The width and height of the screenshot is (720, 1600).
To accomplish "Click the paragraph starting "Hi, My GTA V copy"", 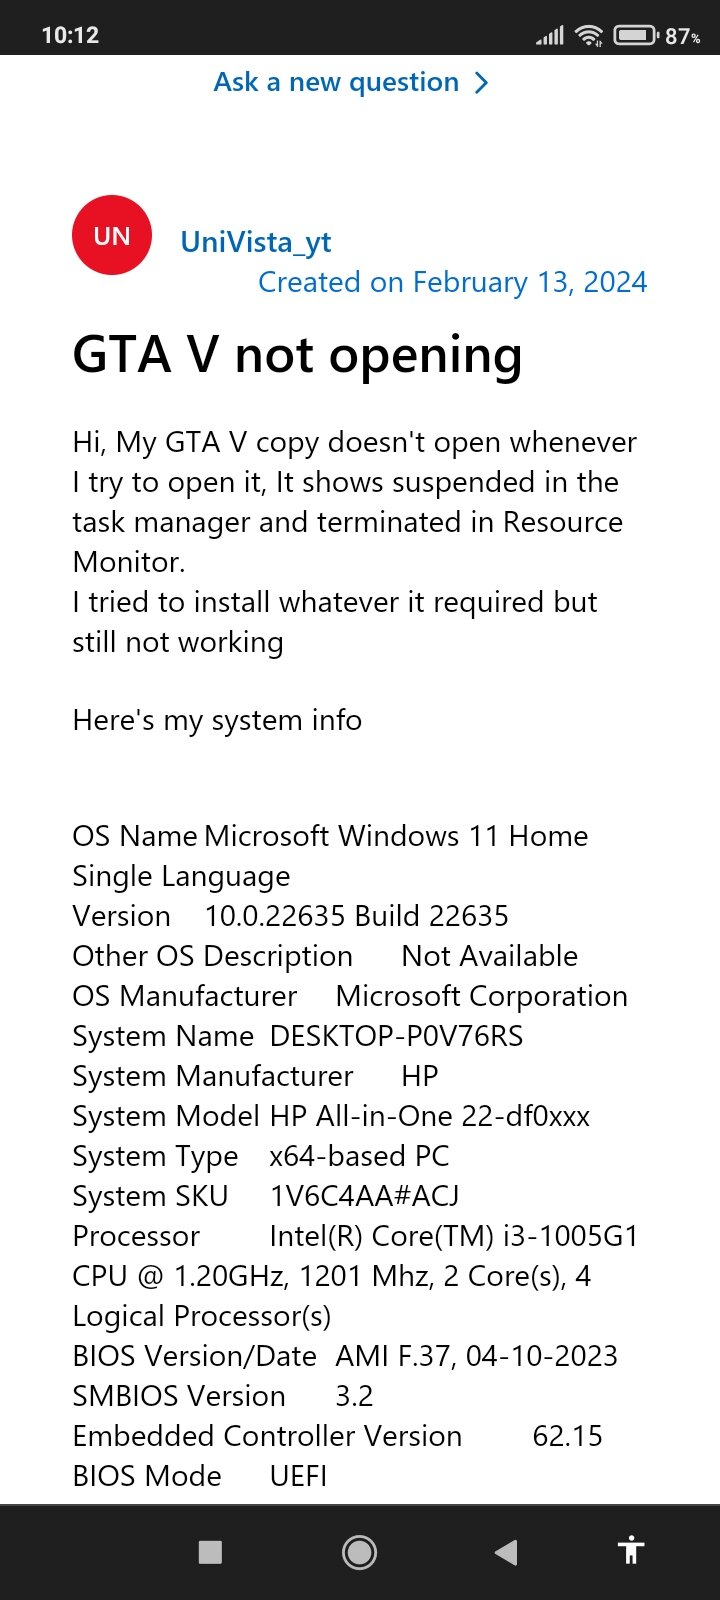I will pos(354,502).
